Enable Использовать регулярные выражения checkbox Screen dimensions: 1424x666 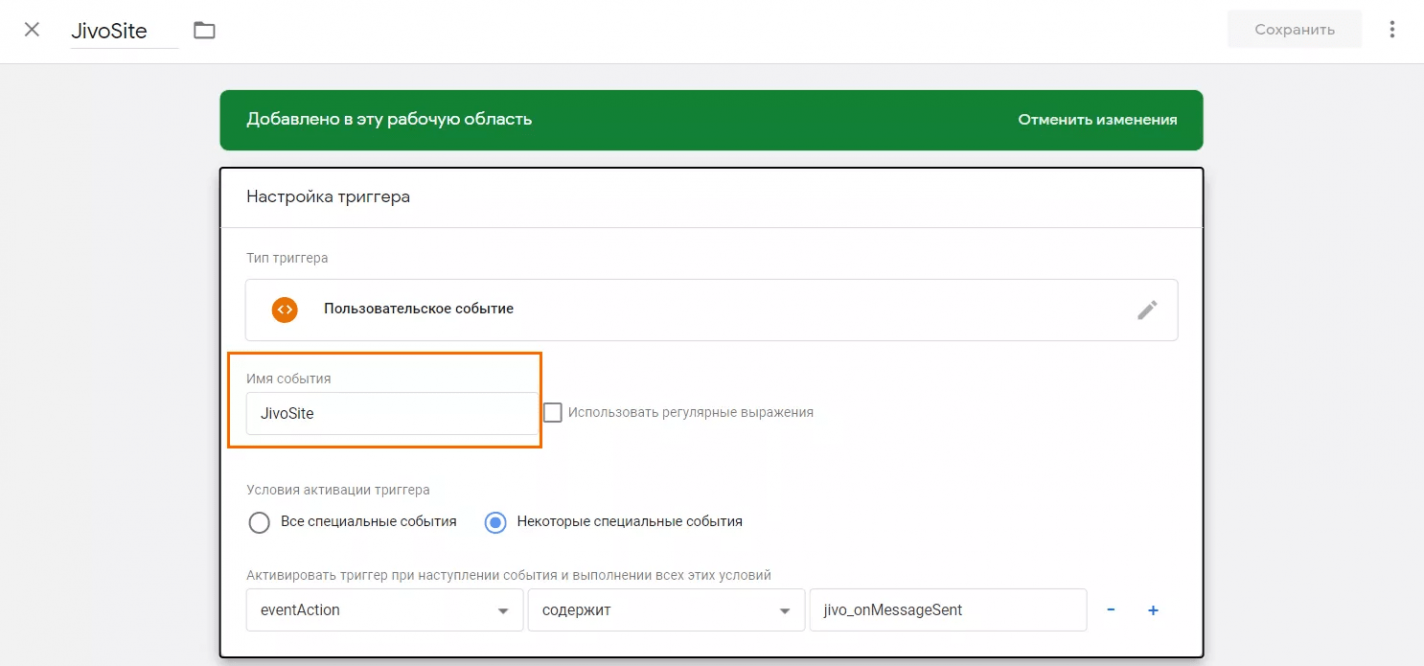click(553, 412)
